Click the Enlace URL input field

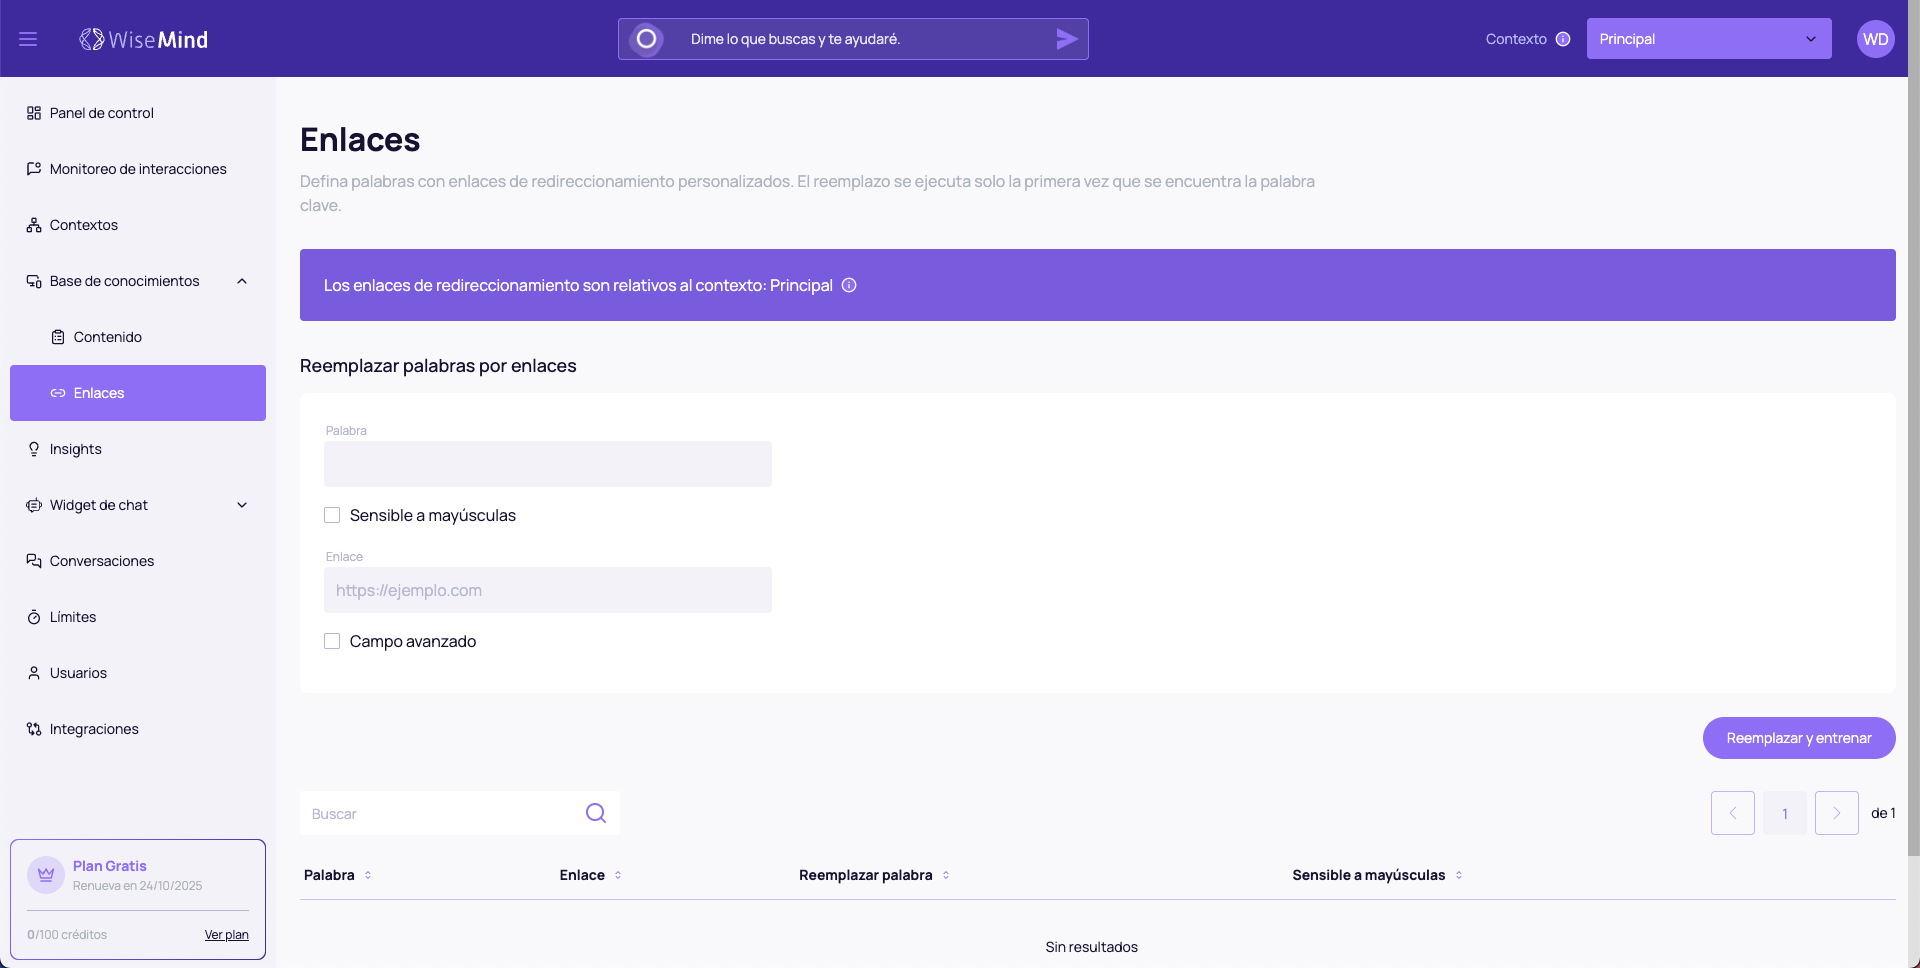click(x=547, y=590)
